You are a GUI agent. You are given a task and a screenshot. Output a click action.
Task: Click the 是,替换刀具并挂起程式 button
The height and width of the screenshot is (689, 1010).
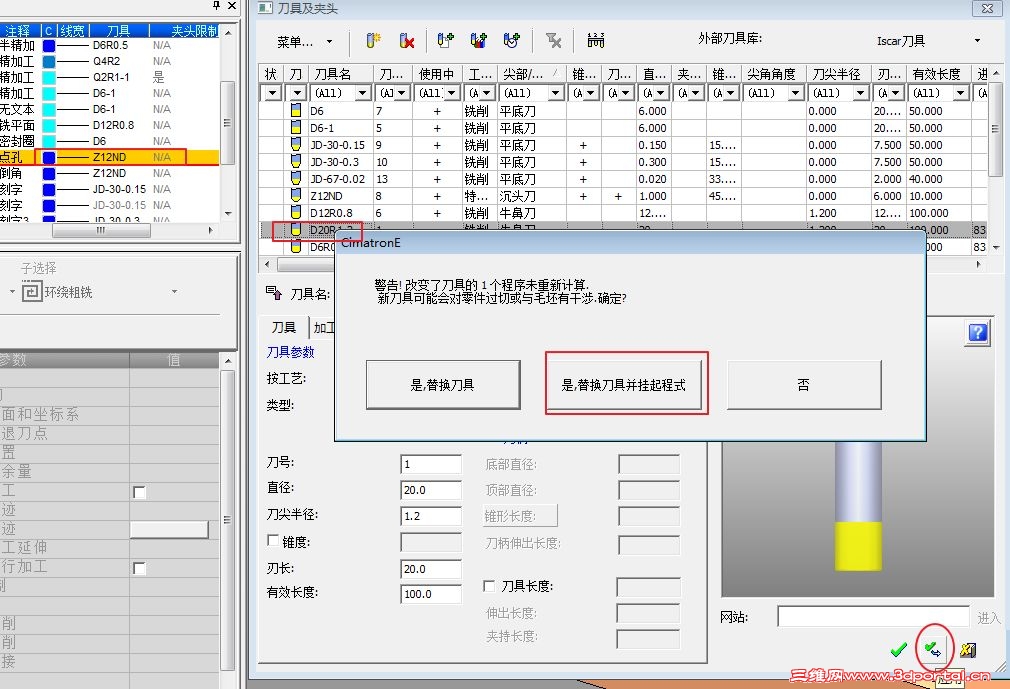click(x=624, y=385)
